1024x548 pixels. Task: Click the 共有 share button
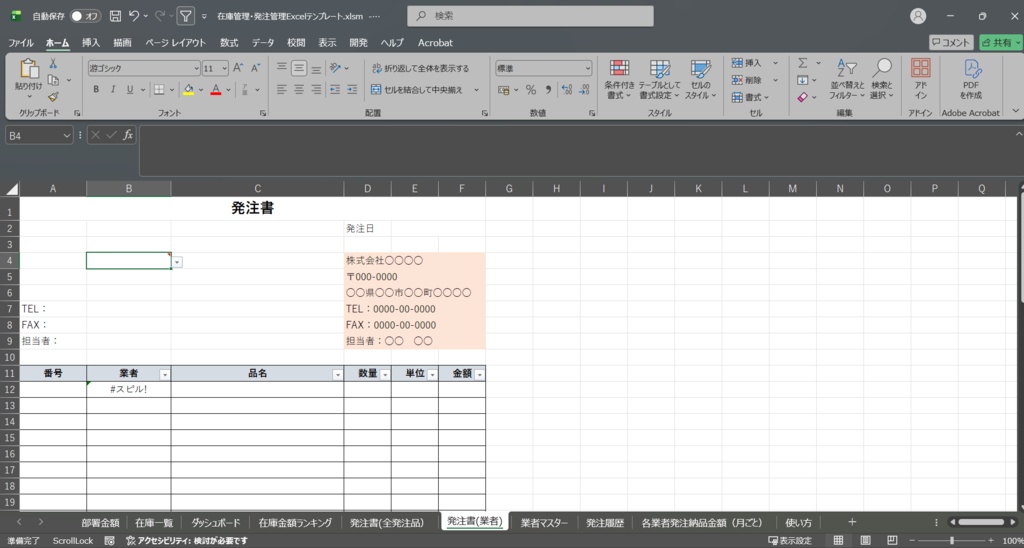pyautogui.click(x=1001, y=42)
